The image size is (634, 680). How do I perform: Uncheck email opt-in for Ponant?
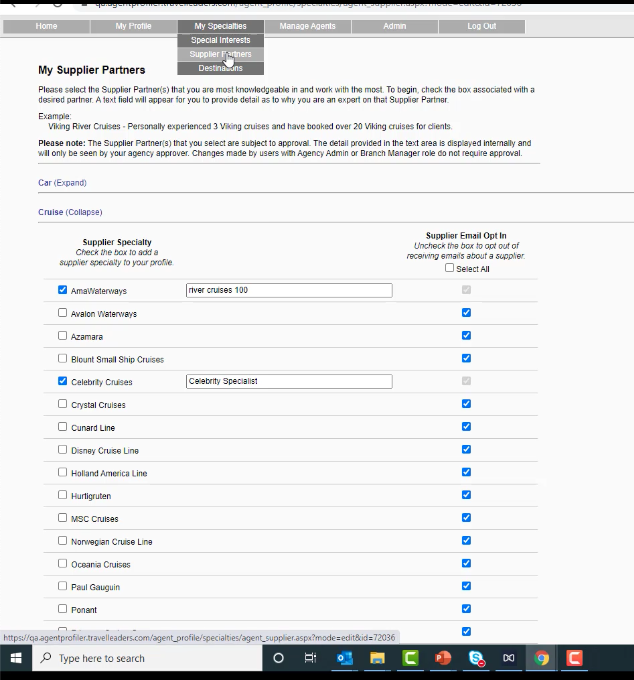466,608
